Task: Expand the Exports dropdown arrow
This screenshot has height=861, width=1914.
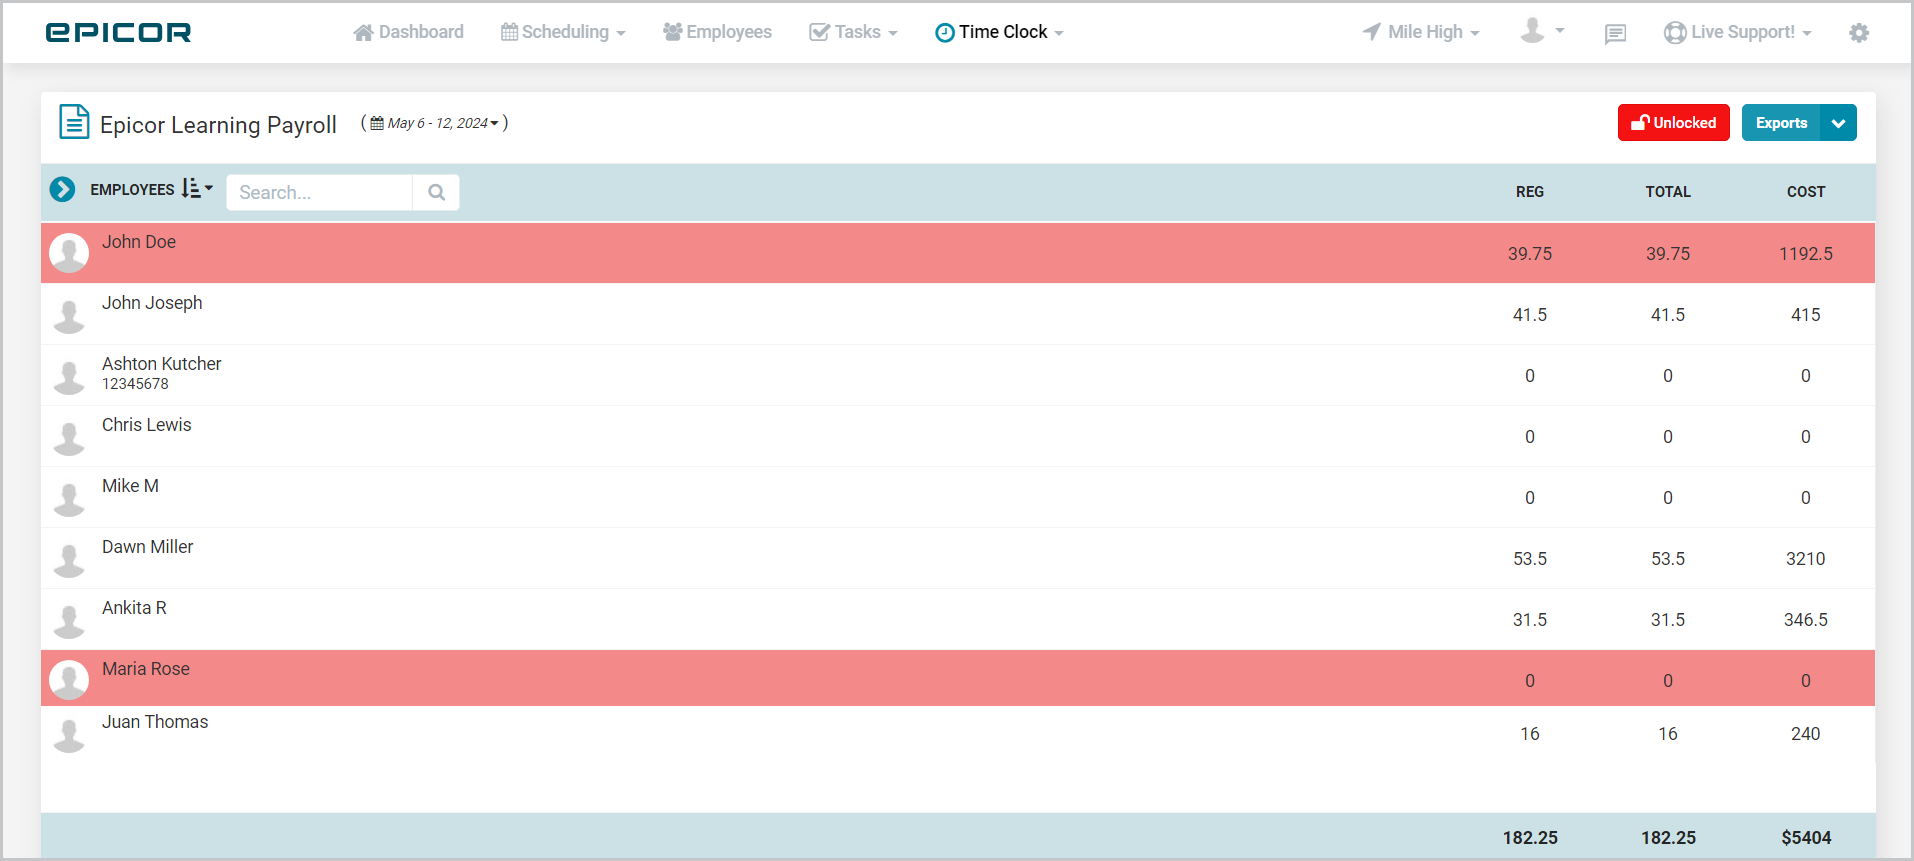Action: (x=1839, y=123)
